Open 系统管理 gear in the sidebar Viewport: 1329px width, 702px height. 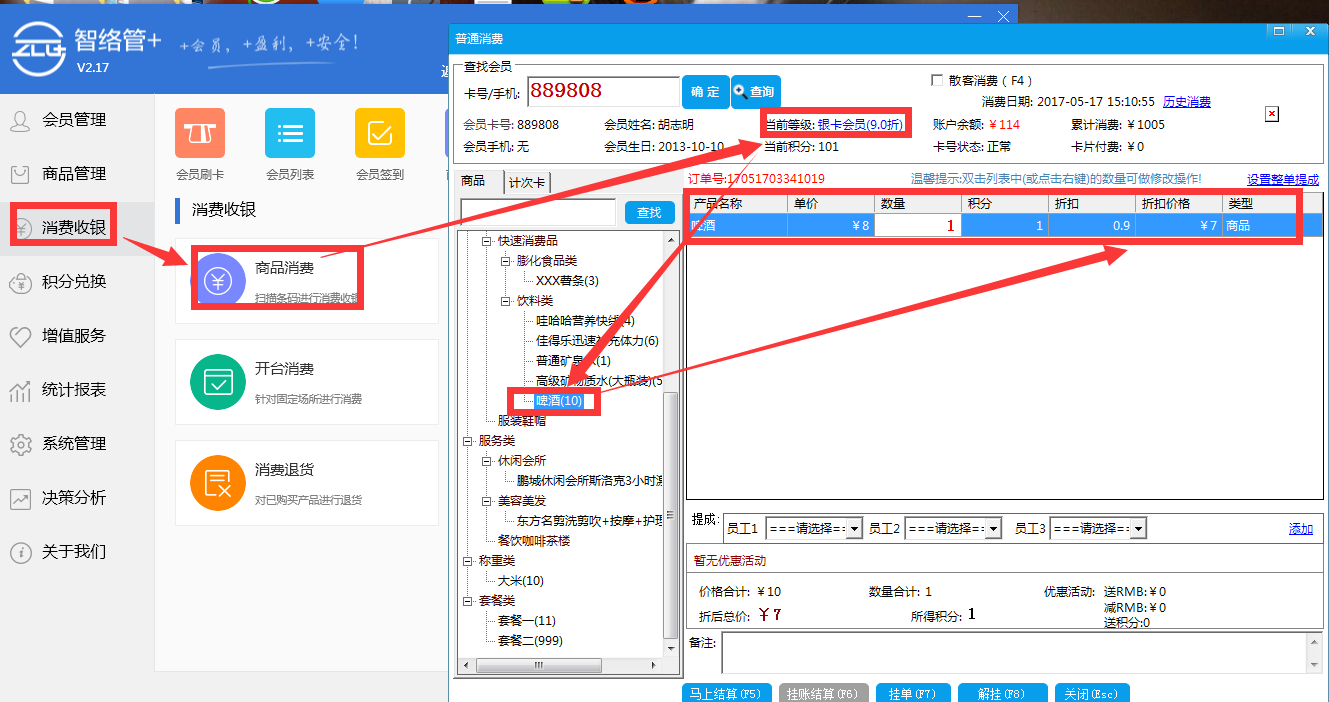click(x=73, y=444)
